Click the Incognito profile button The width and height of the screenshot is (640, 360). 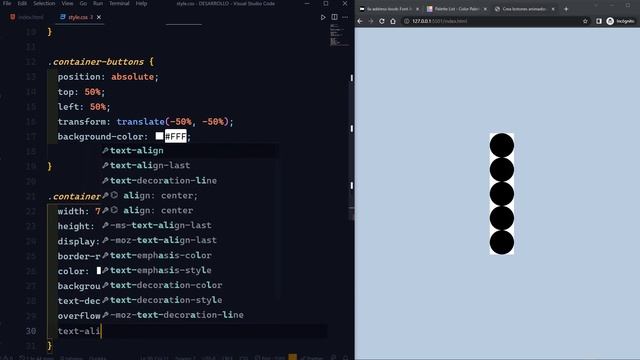tap(620, 21)
